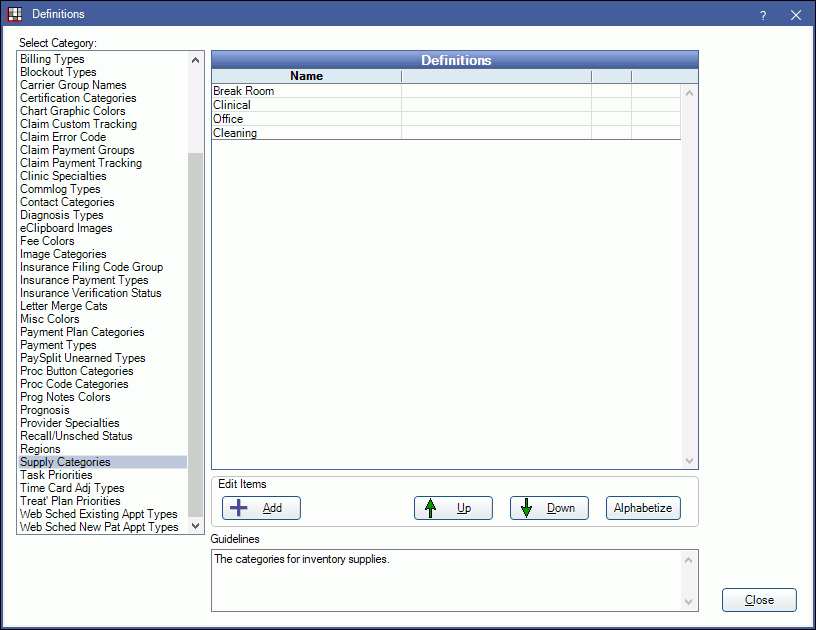Image resolution: width=816 pixels, height=630 pixels.
Task: Move selected item Up
Action: 453,508
